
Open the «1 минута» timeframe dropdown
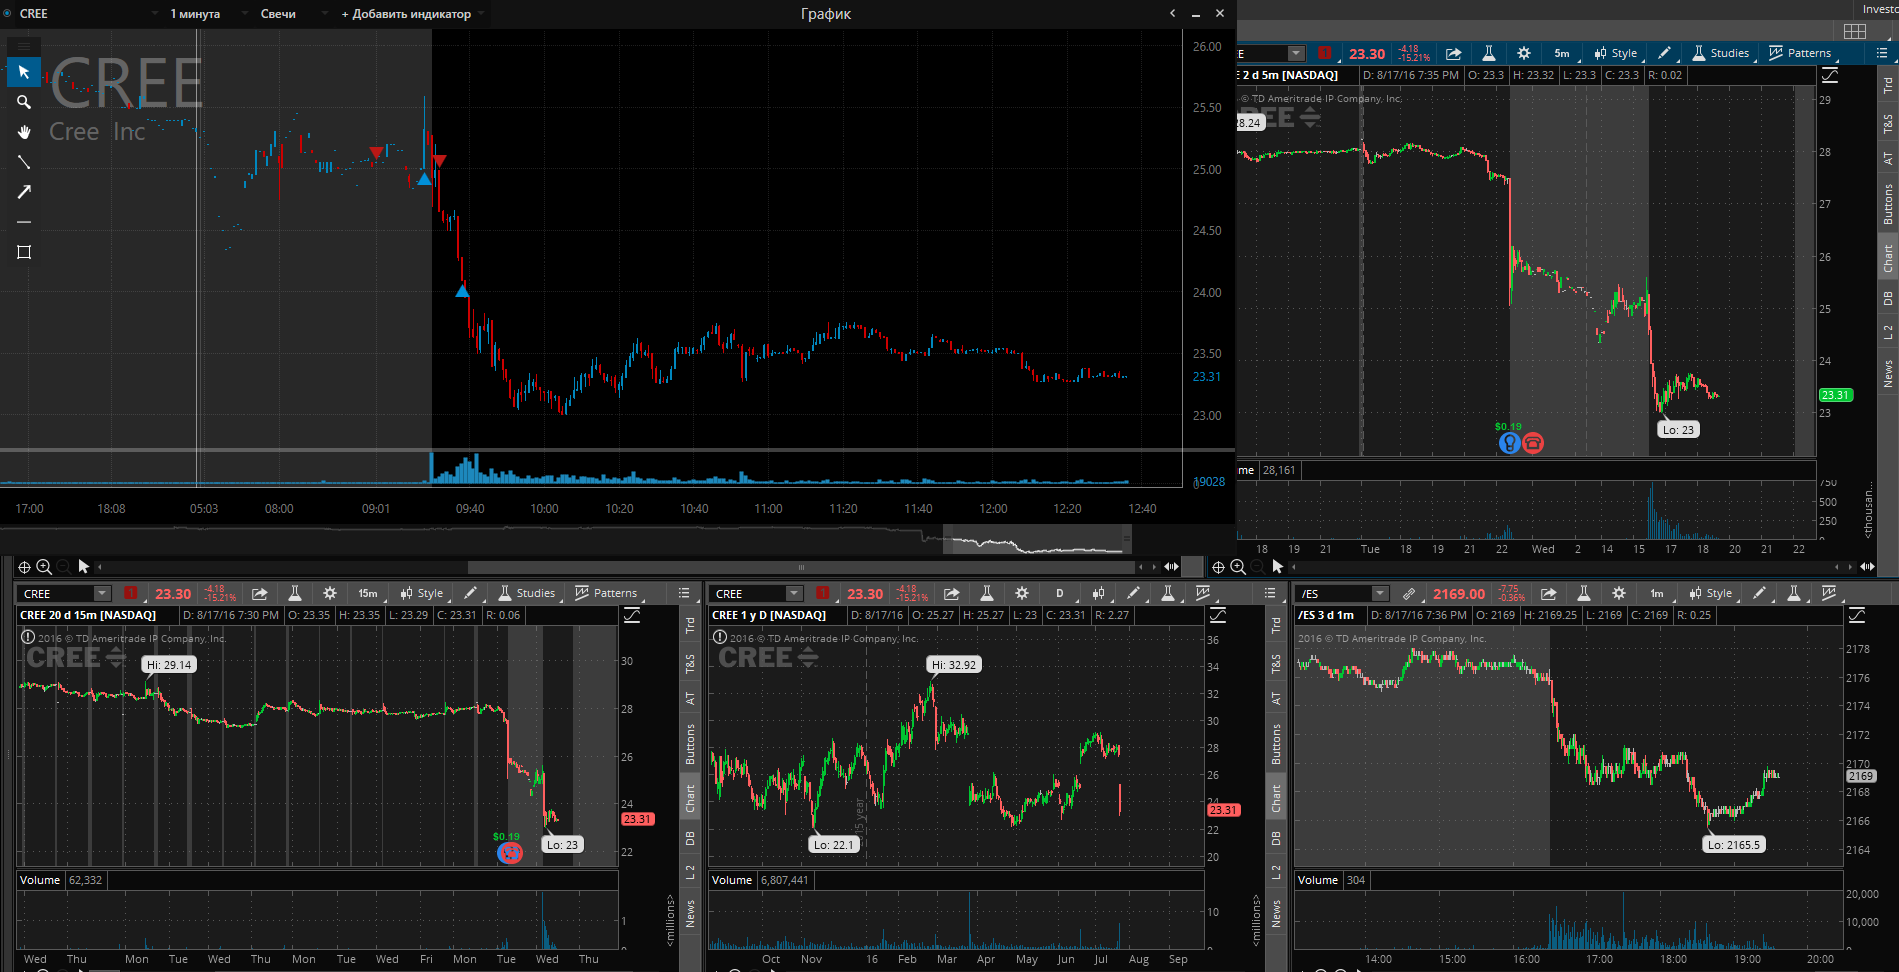click(x=195, y=14)
